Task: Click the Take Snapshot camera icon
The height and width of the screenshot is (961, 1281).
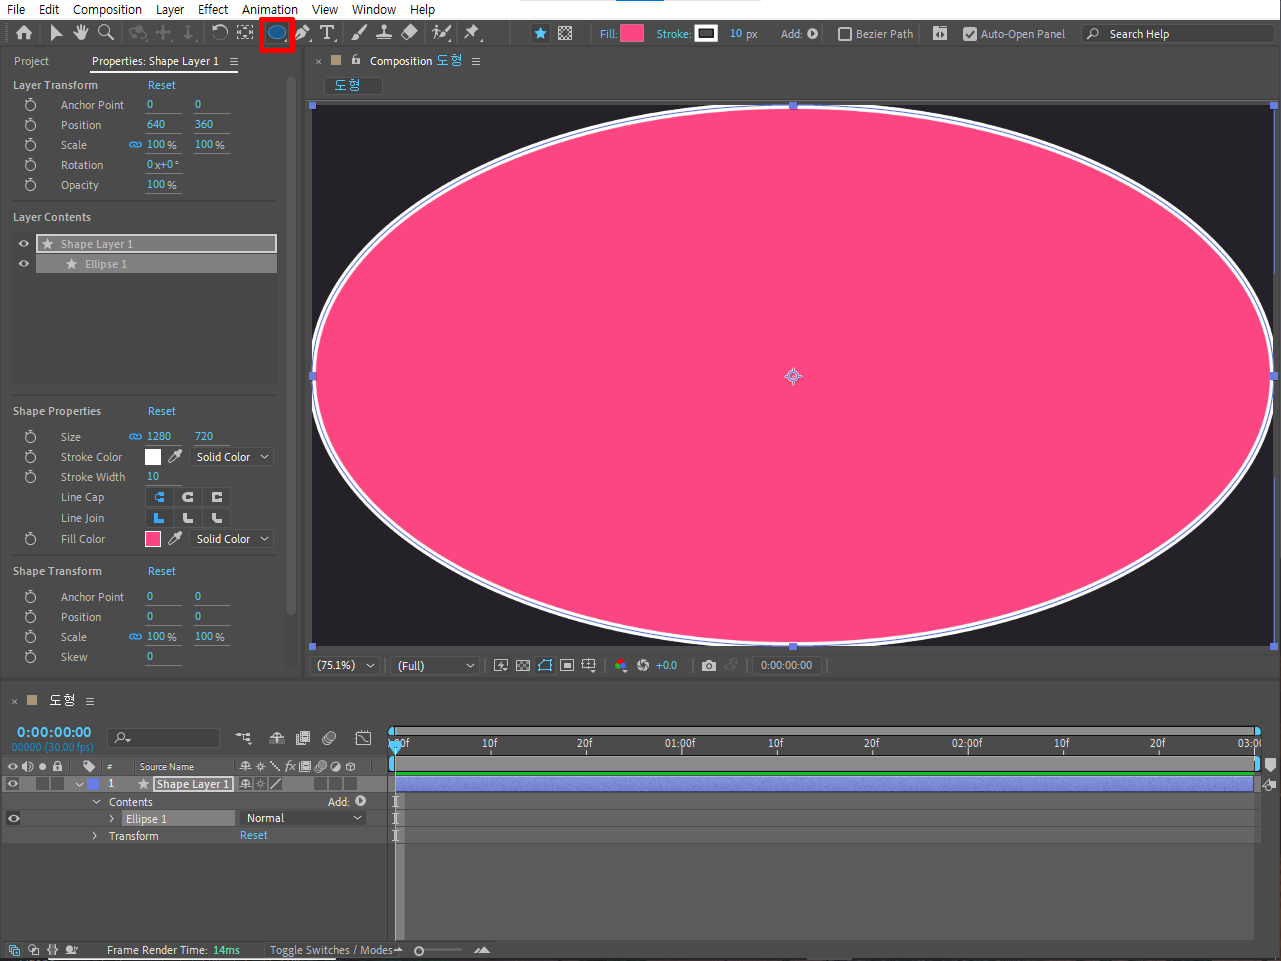Action: 709,665
